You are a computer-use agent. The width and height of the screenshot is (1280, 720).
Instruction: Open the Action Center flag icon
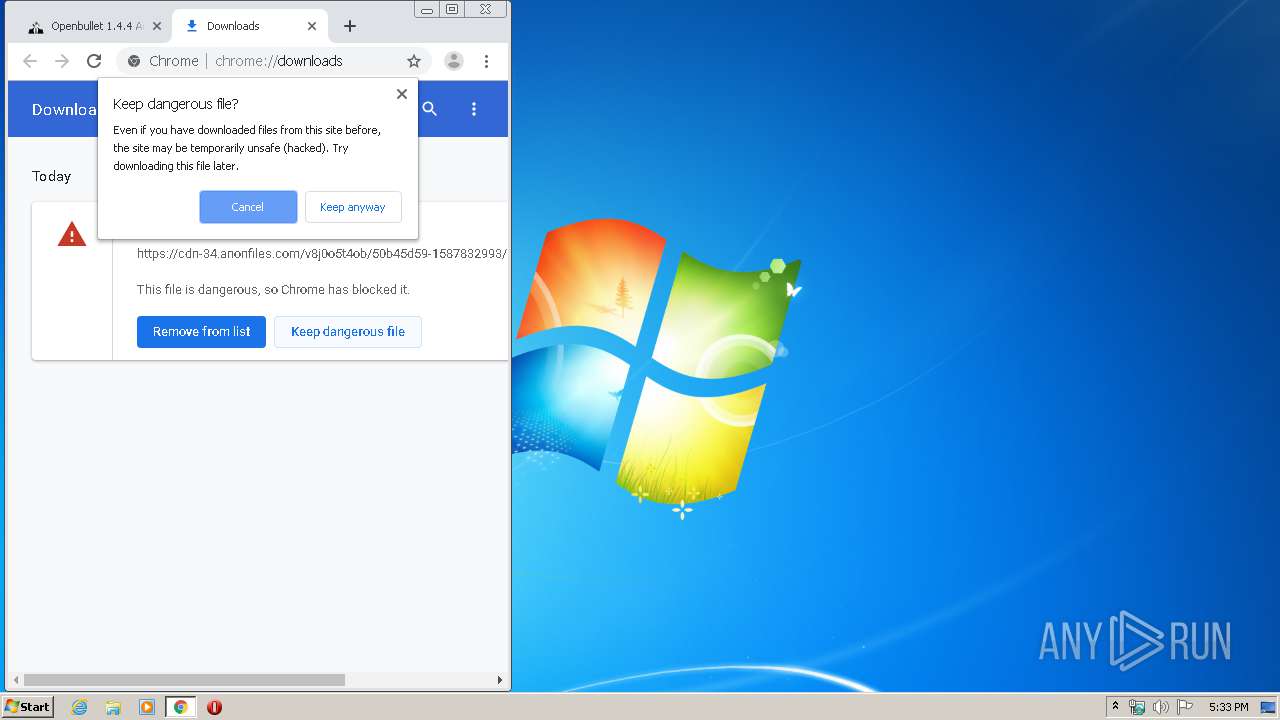(x=1185, y=707)
